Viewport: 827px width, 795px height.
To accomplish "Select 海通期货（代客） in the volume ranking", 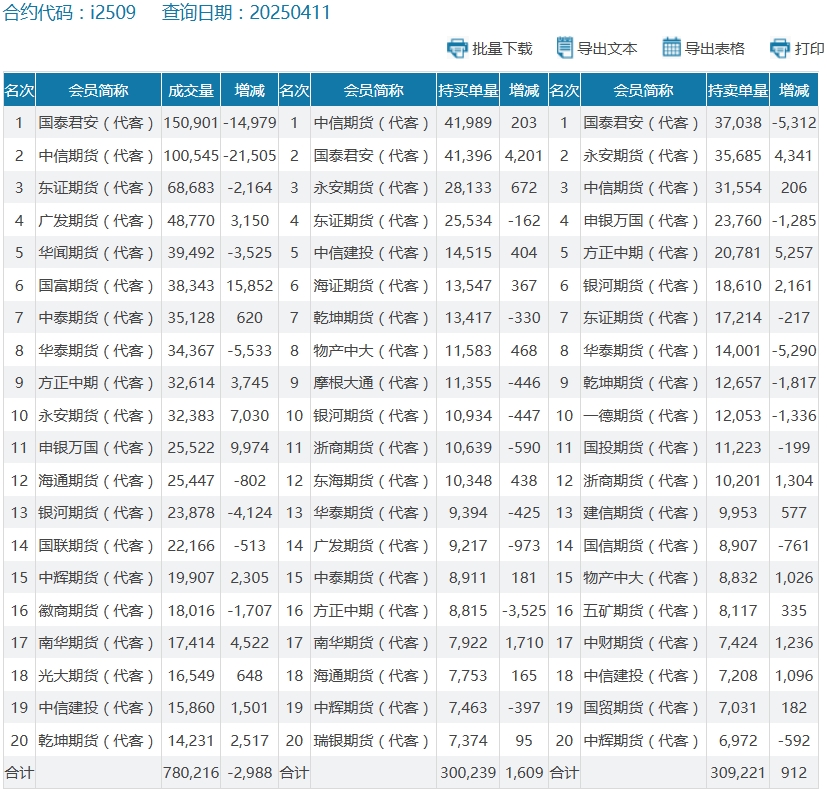I will click(x=96, y=481).
